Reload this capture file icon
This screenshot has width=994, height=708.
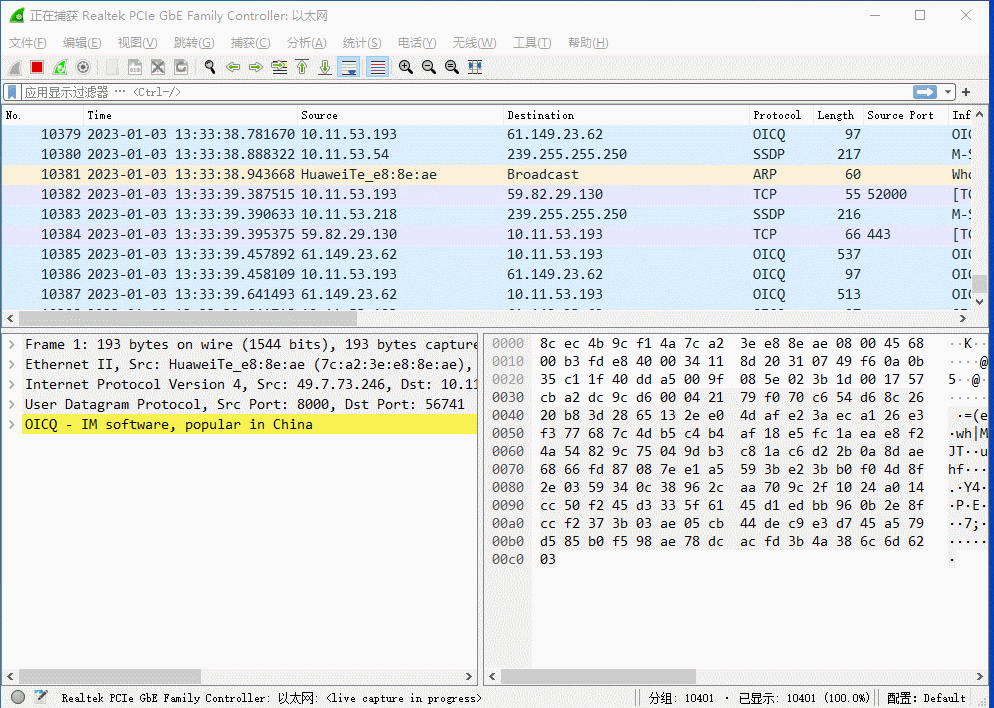(x=181, y=67)
